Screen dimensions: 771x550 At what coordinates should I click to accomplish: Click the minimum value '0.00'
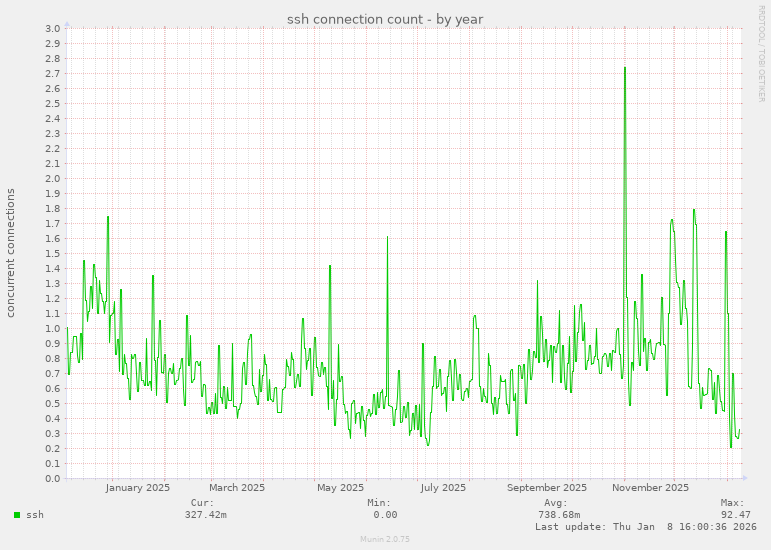(x=385, y=515)
